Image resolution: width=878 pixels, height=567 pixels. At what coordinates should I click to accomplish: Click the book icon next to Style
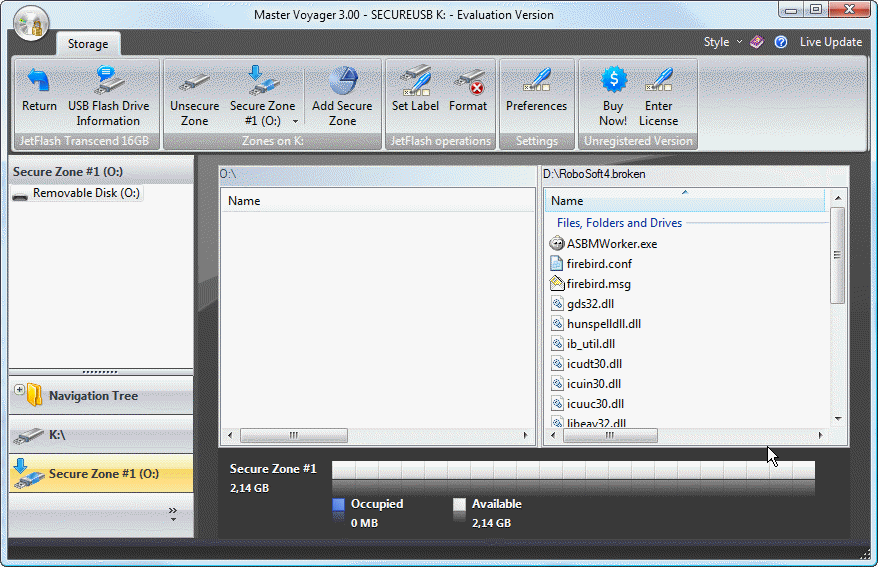click(756, 42)
